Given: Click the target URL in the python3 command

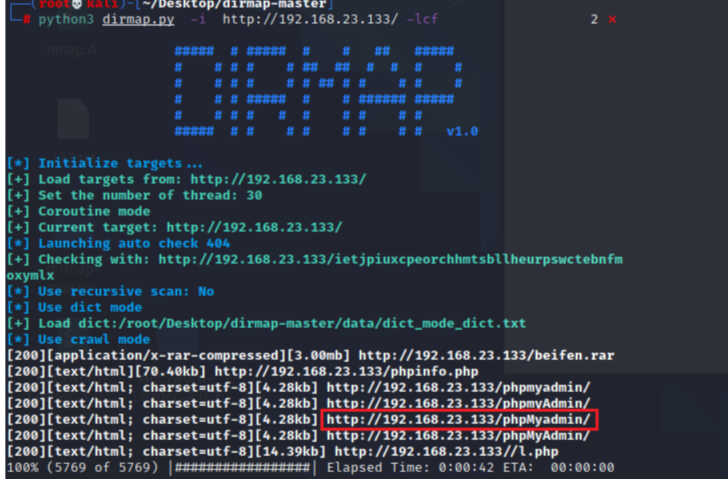Looking at the screenshot, I should click(x=310, y=19).
